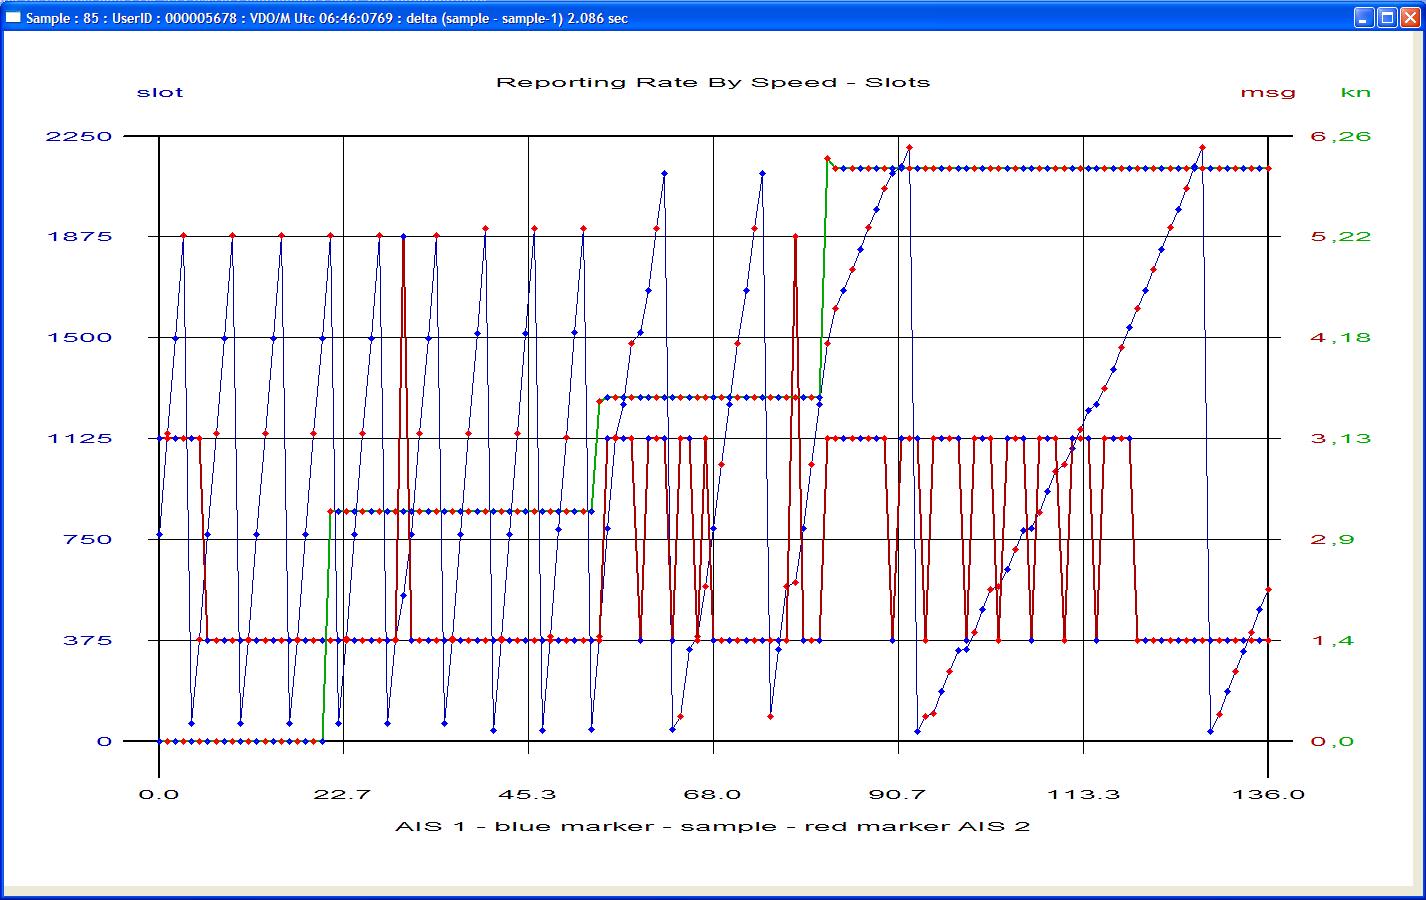Click the 113.3 mark on the horizontal axis
Viewport: 1426px width, 900px height.
1083,794
